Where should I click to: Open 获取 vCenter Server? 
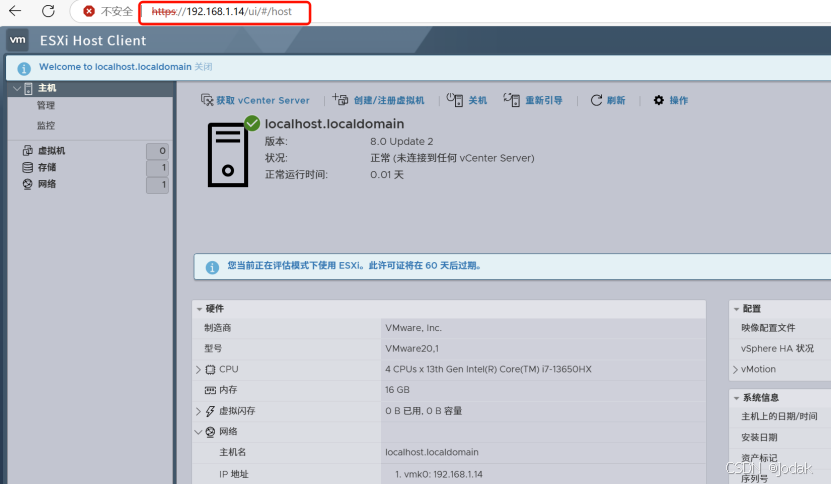click(255, 100)
